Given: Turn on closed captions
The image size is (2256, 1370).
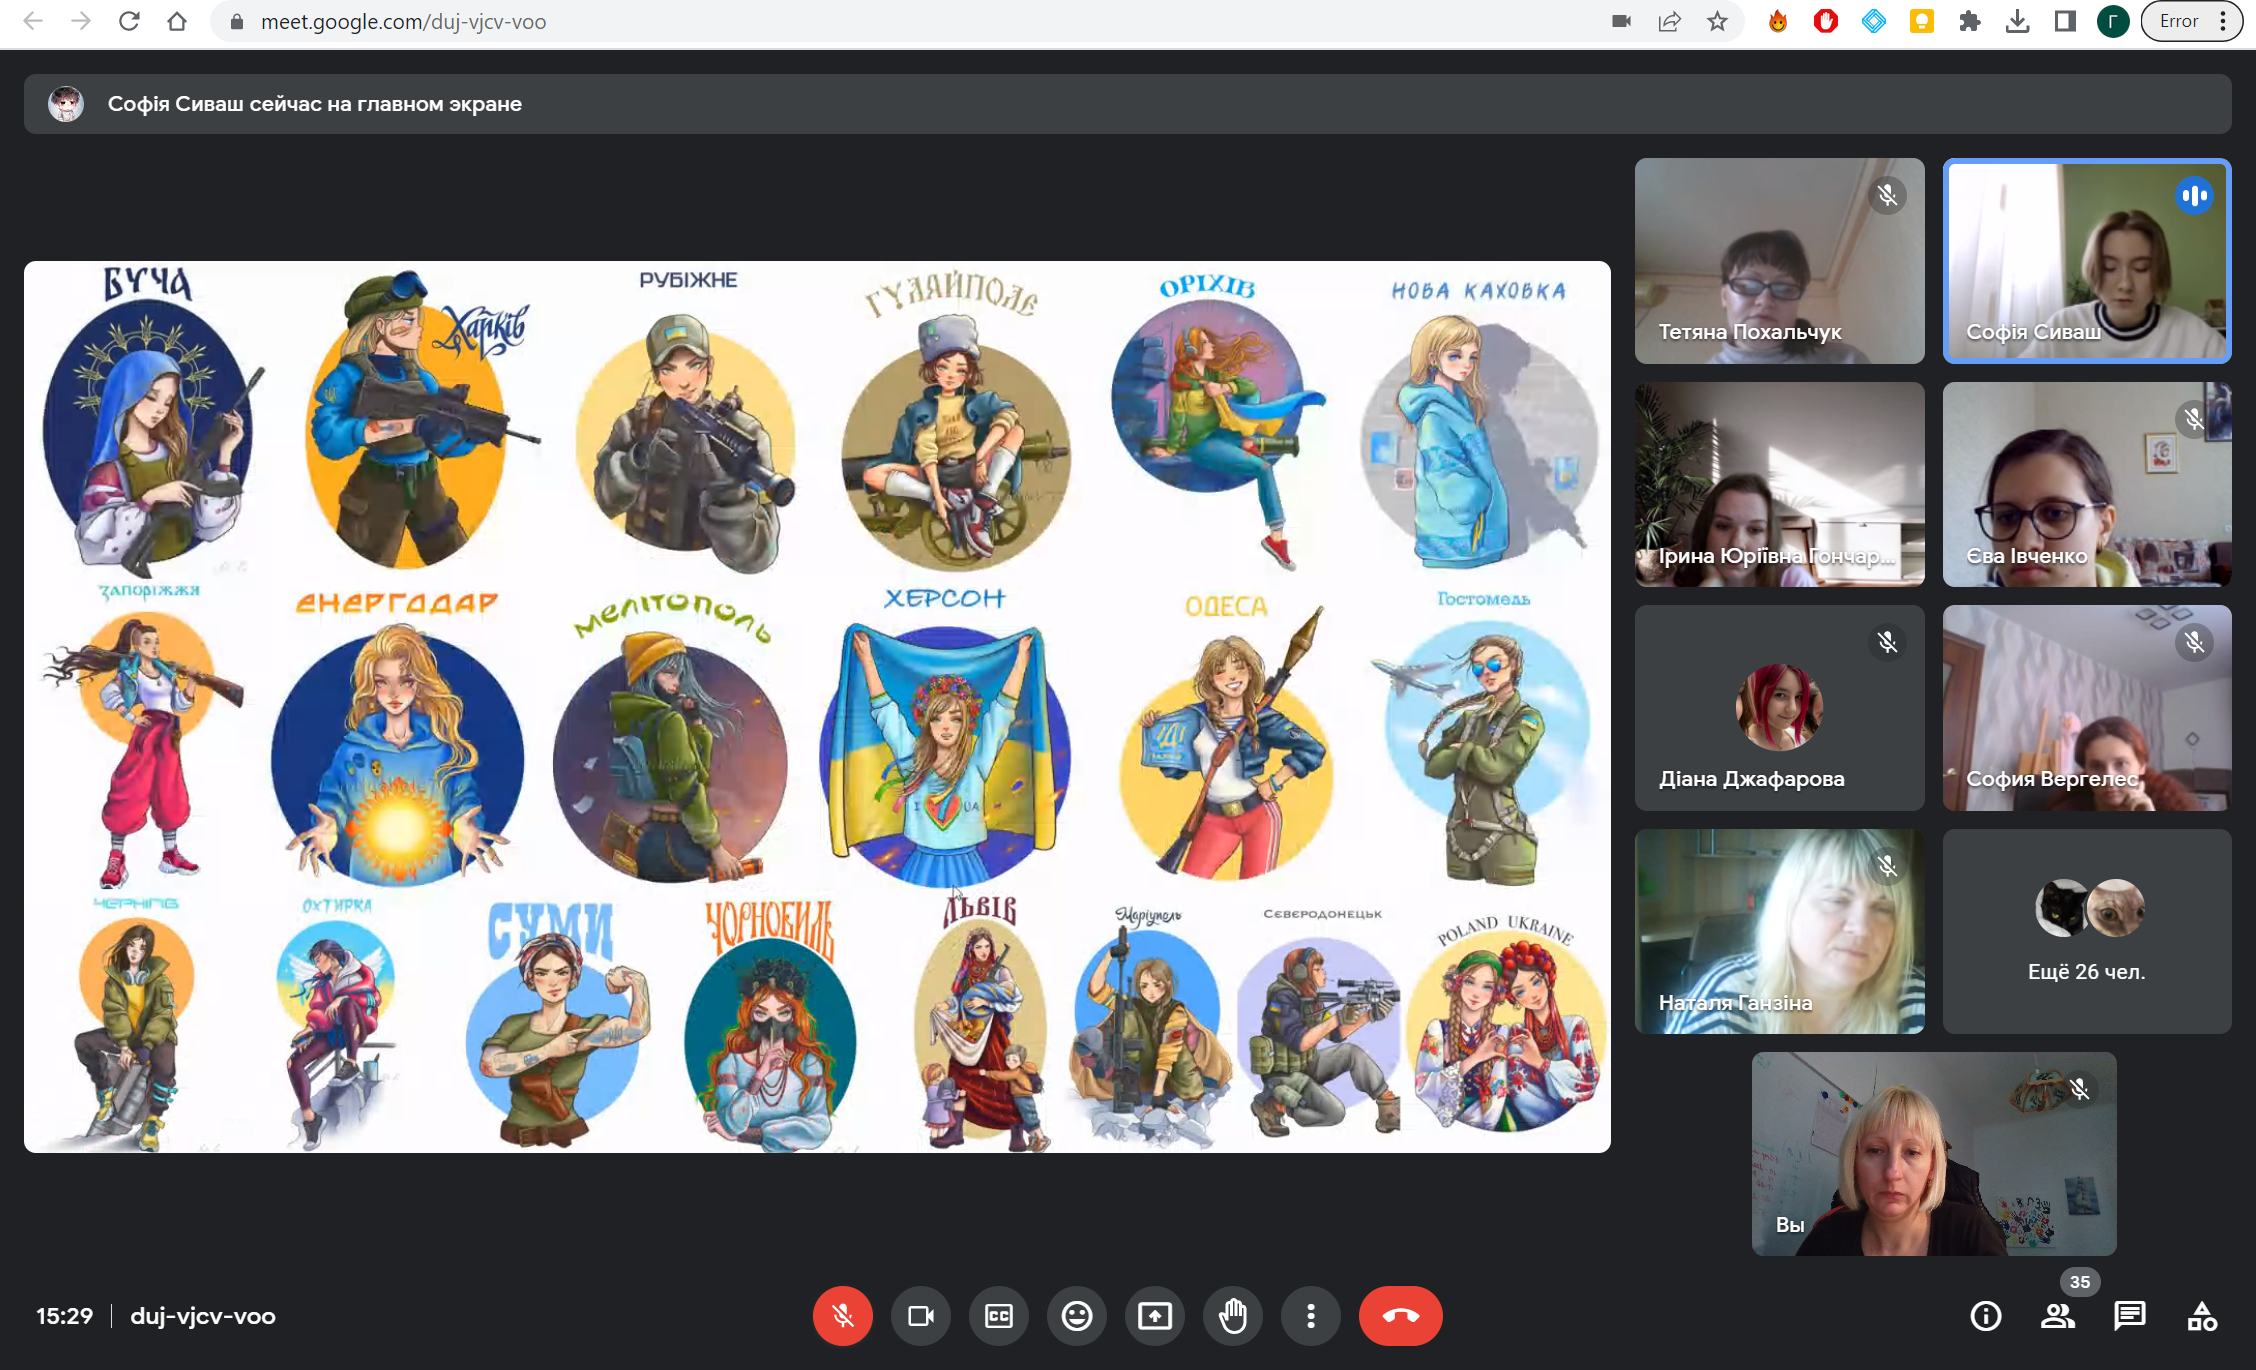Looking at the screenshot, I should point(998,1316).
